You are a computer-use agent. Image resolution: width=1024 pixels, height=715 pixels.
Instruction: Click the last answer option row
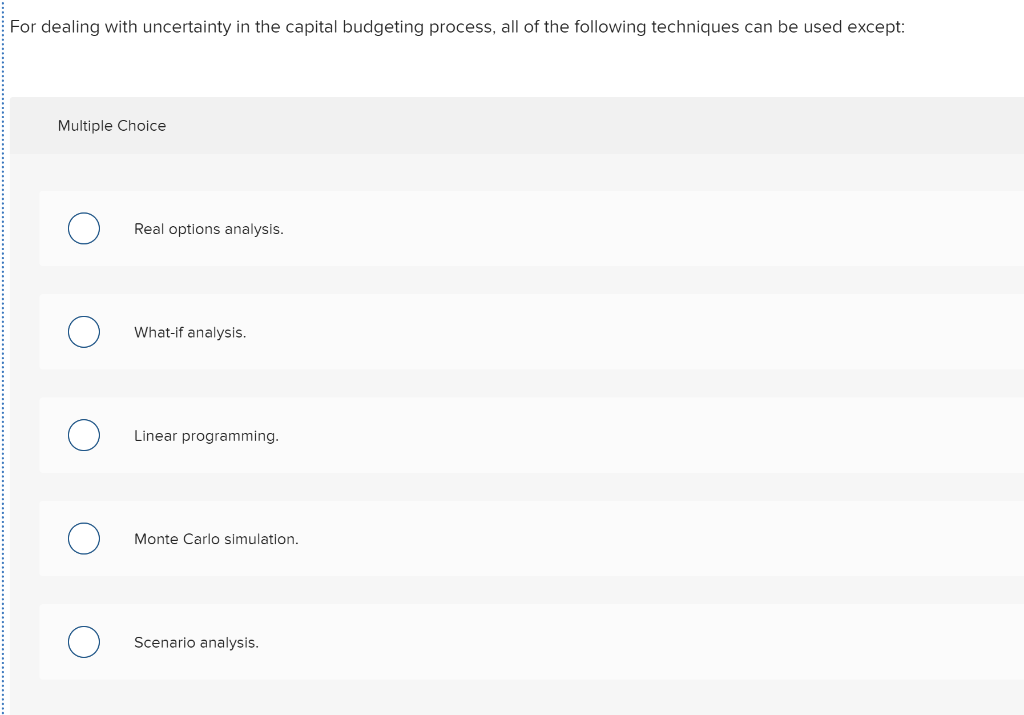coord(500,641)
